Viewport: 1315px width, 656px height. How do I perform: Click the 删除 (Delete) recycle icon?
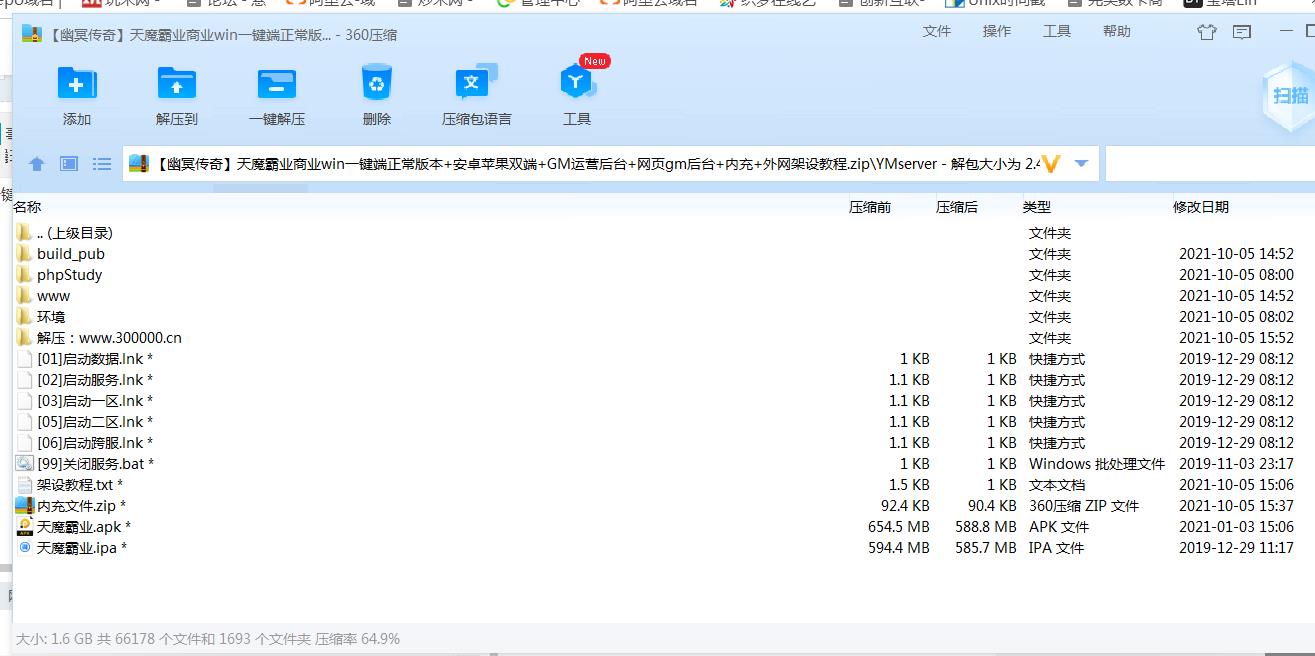tap(377, 85)
